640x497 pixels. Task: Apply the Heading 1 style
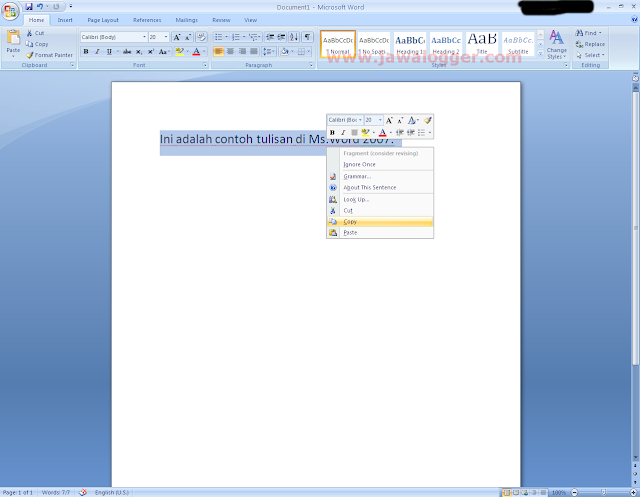410,44
